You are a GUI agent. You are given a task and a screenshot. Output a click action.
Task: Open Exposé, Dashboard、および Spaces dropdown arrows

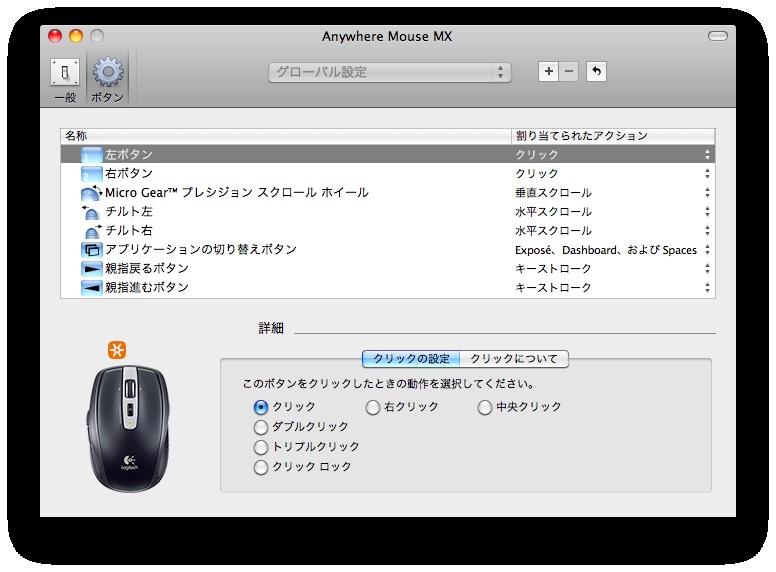point(707,250)
